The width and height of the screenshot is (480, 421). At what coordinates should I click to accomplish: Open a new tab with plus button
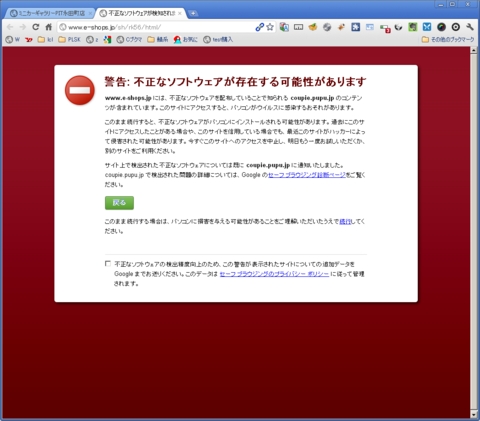(193, 13)
